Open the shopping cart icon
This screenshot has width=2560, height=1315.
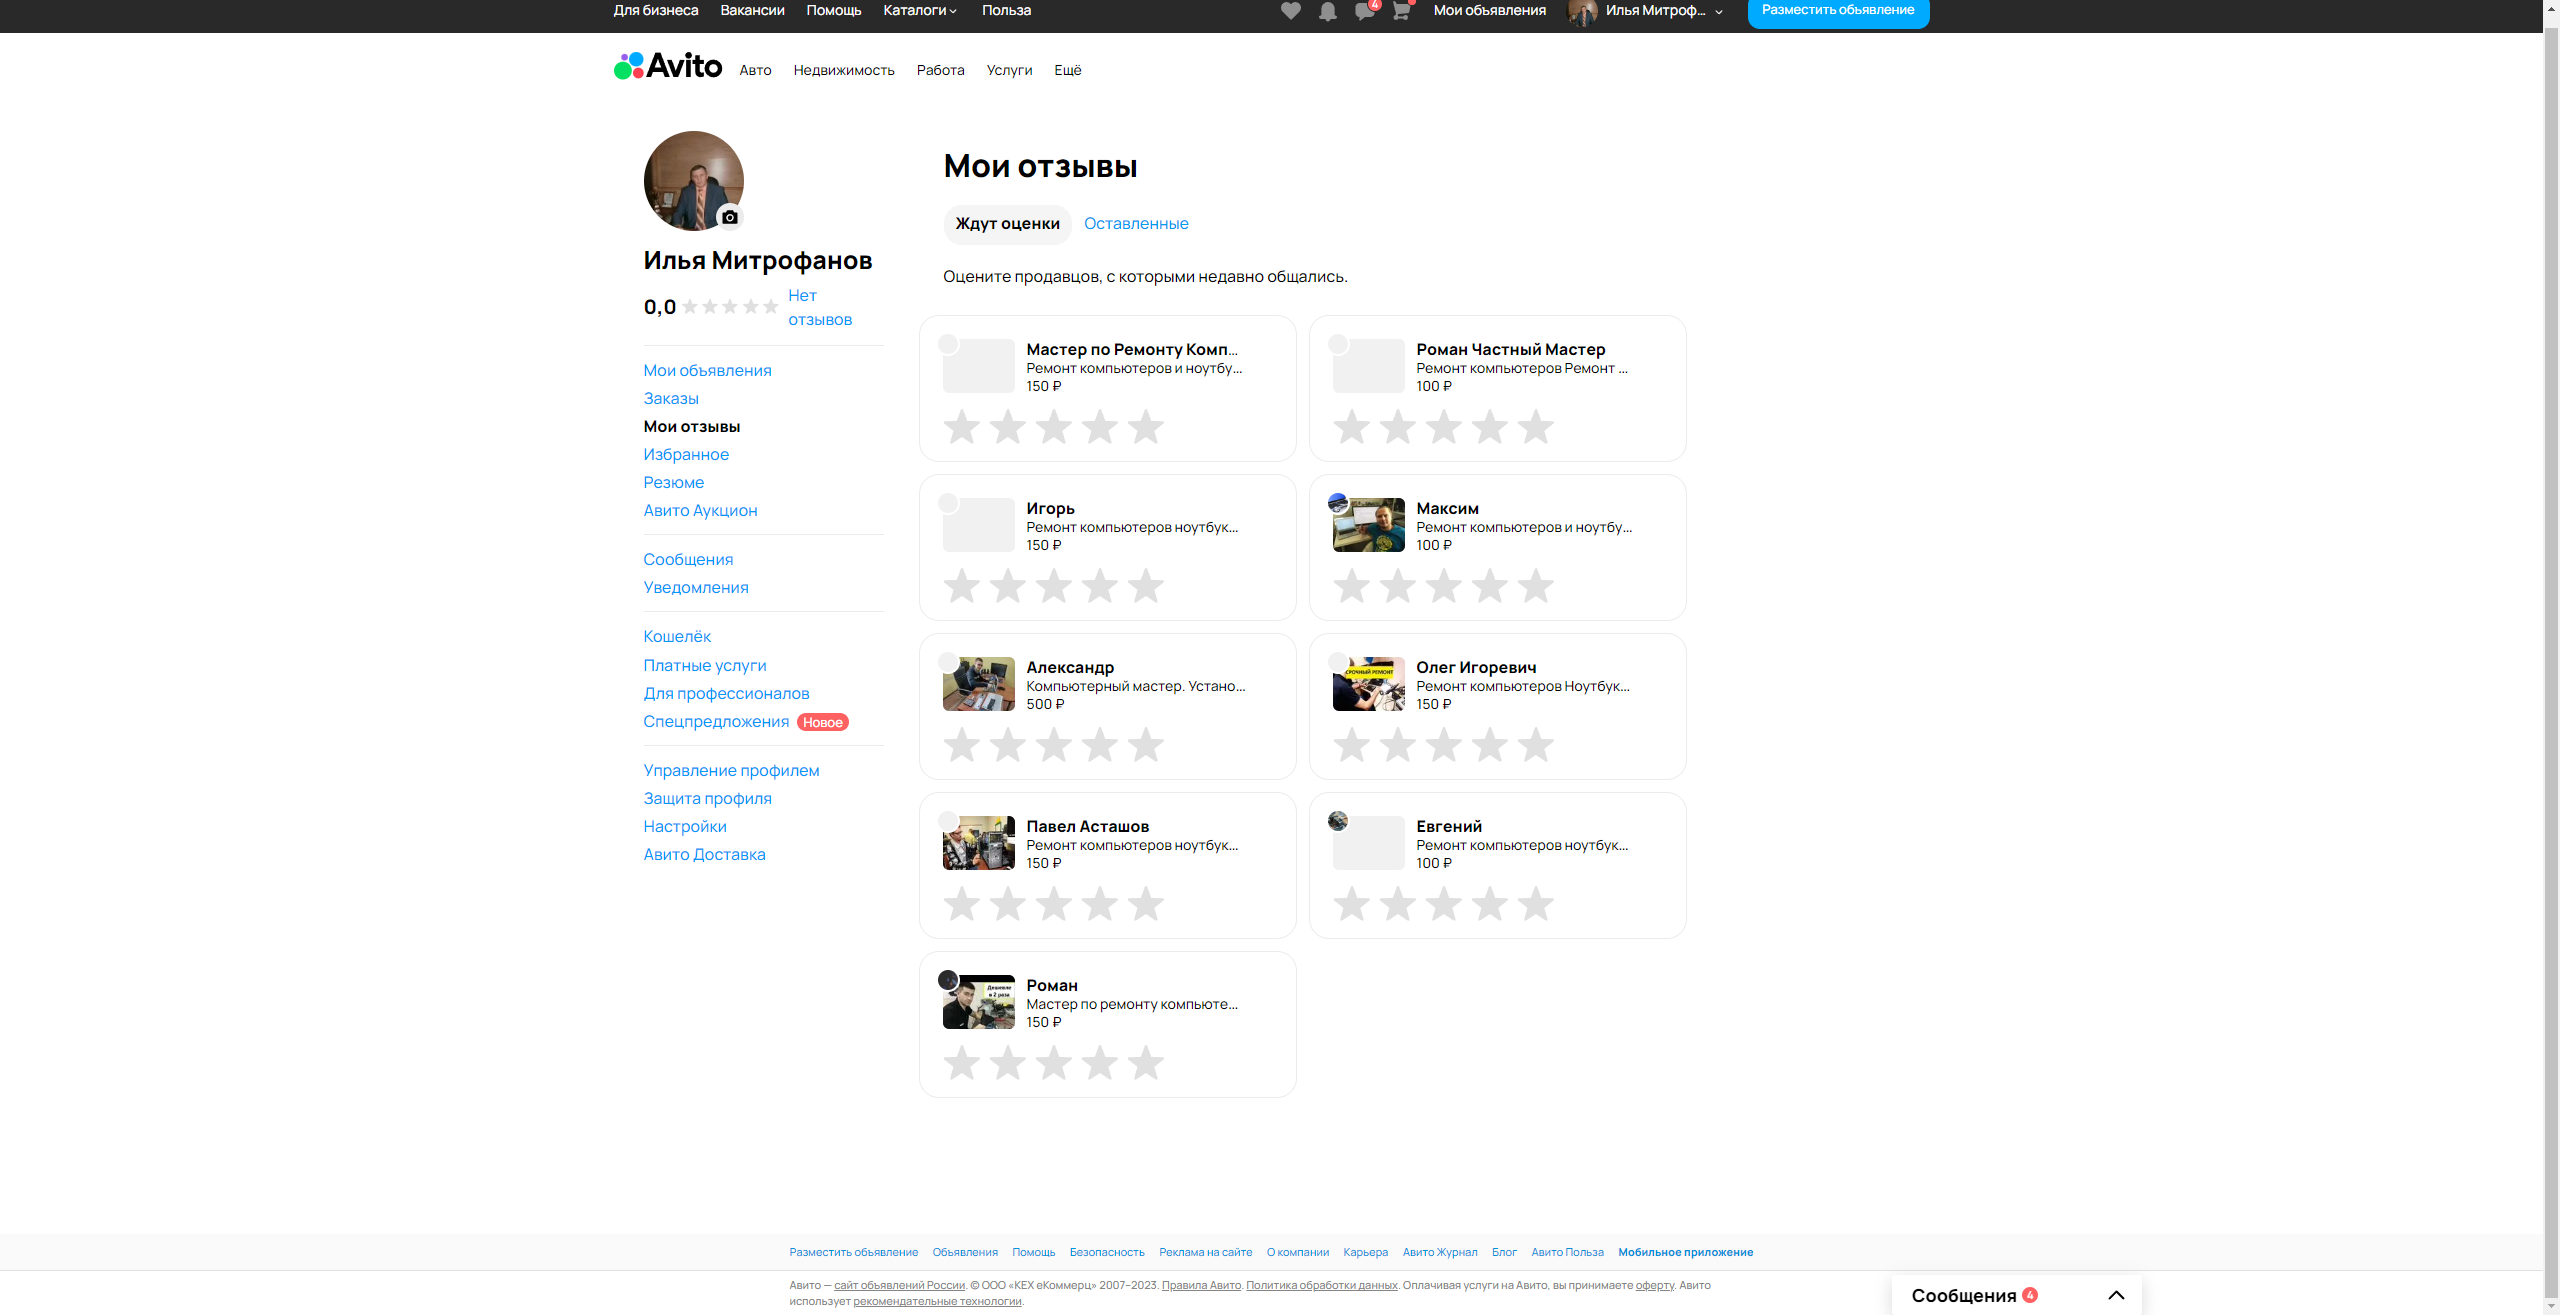(1401, 11)
